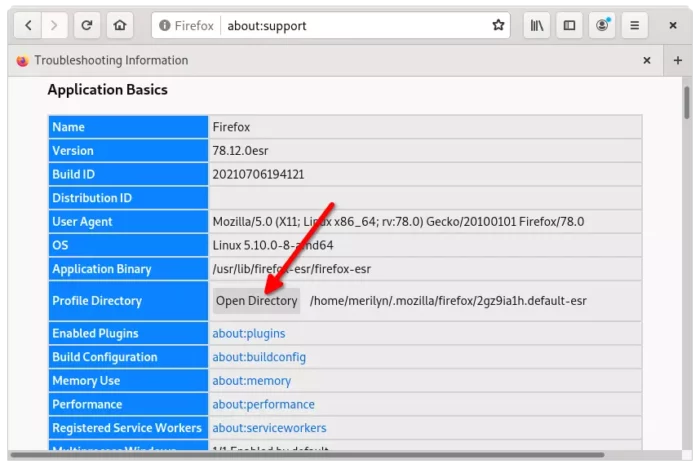This screenshot has width=700, height=468.
Task: Reload the current page
Action: (87, 25)
